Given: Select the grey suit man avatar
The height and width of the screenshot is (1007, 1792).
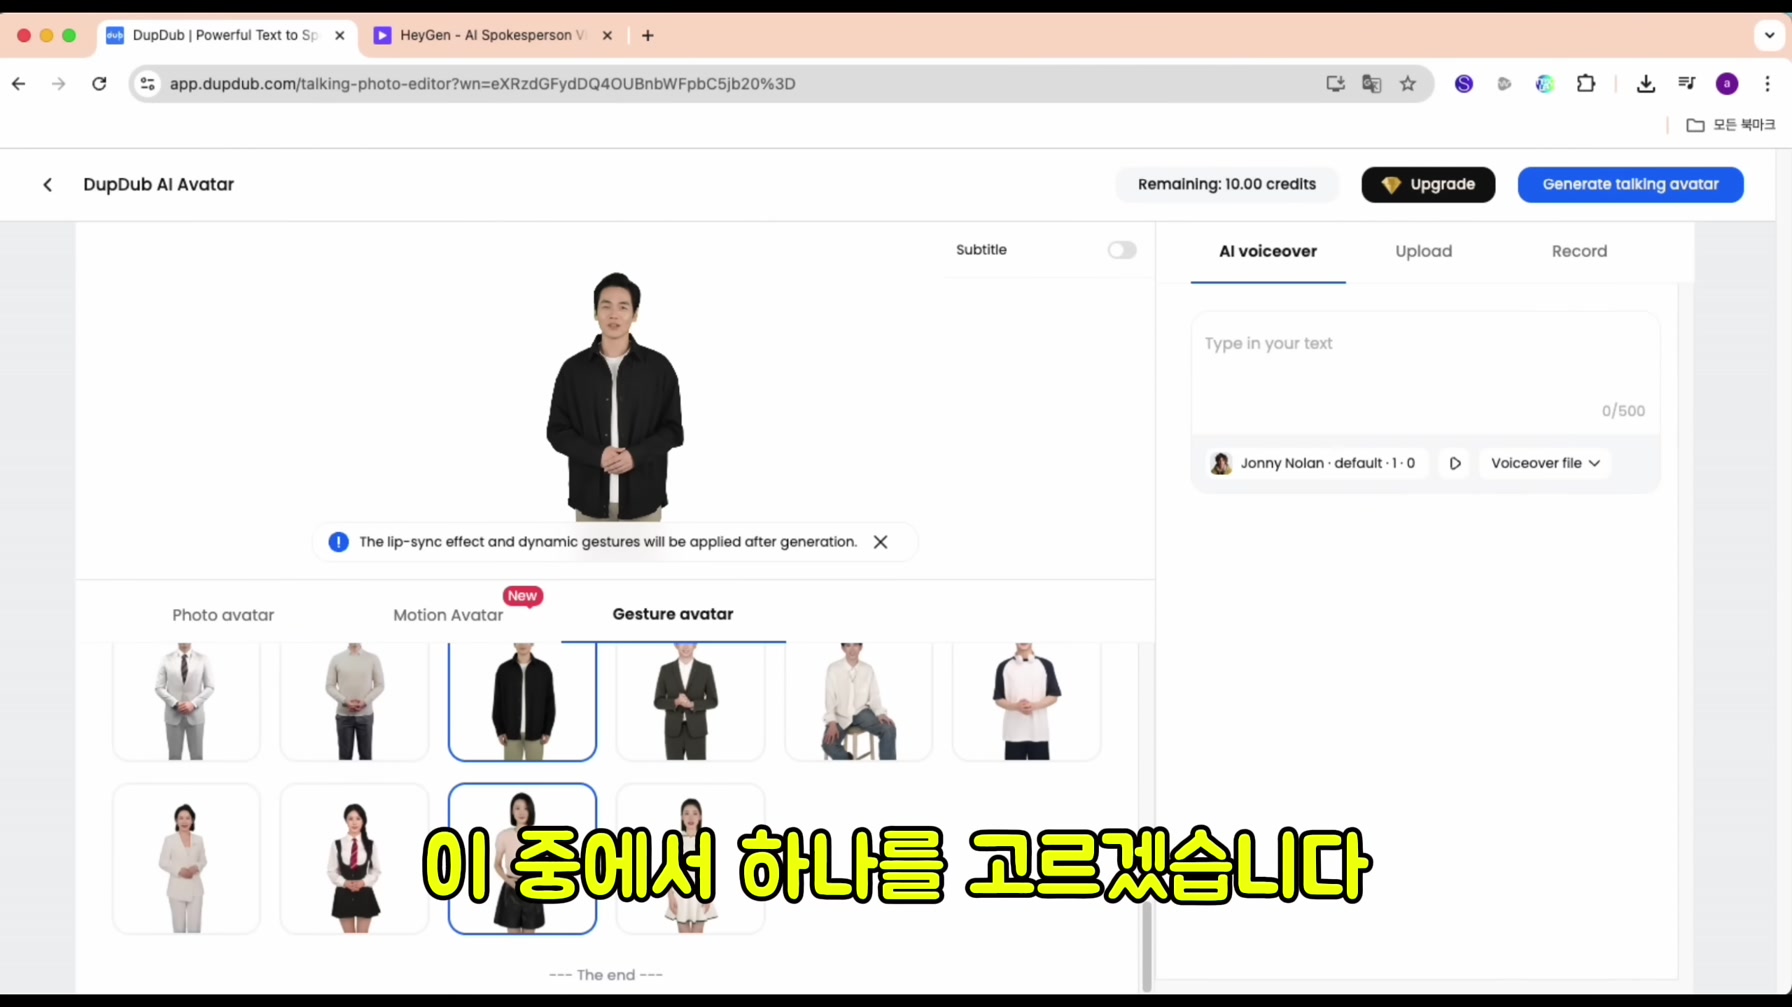Looking at the screenshot, I should [x=186, y=701].
